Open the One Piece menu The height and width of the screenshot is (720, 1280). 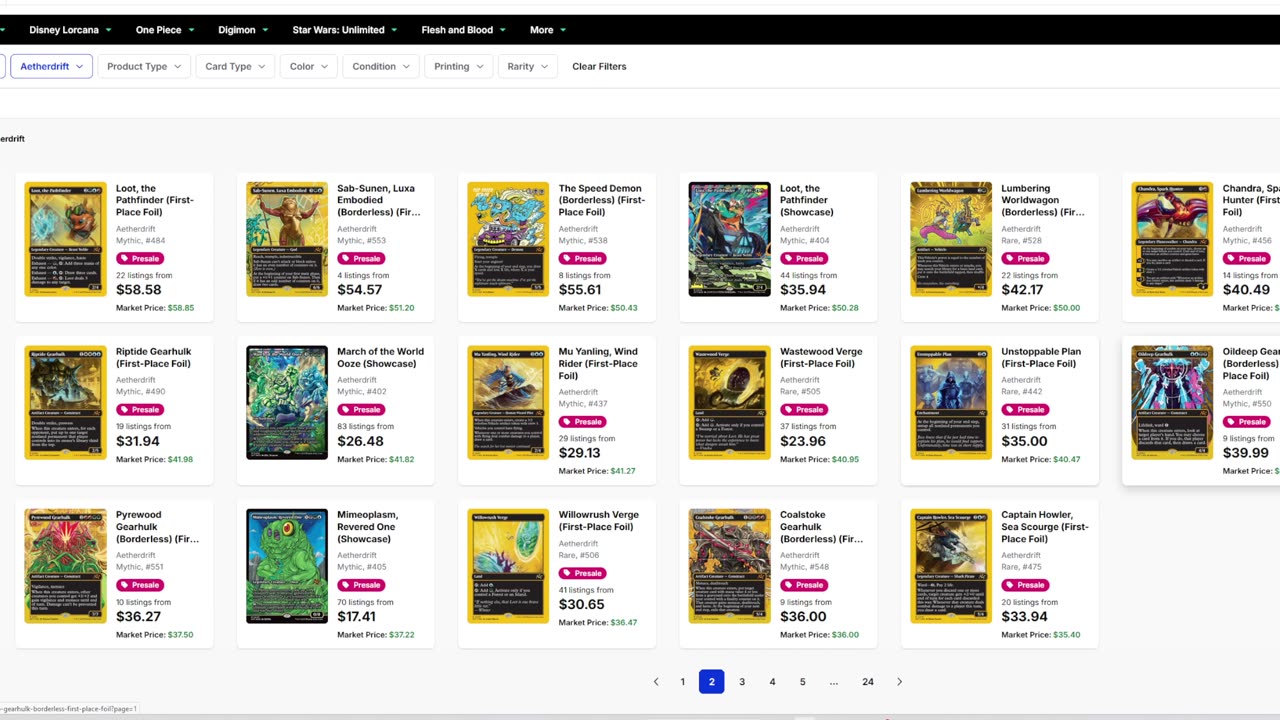tap(165, 30)
